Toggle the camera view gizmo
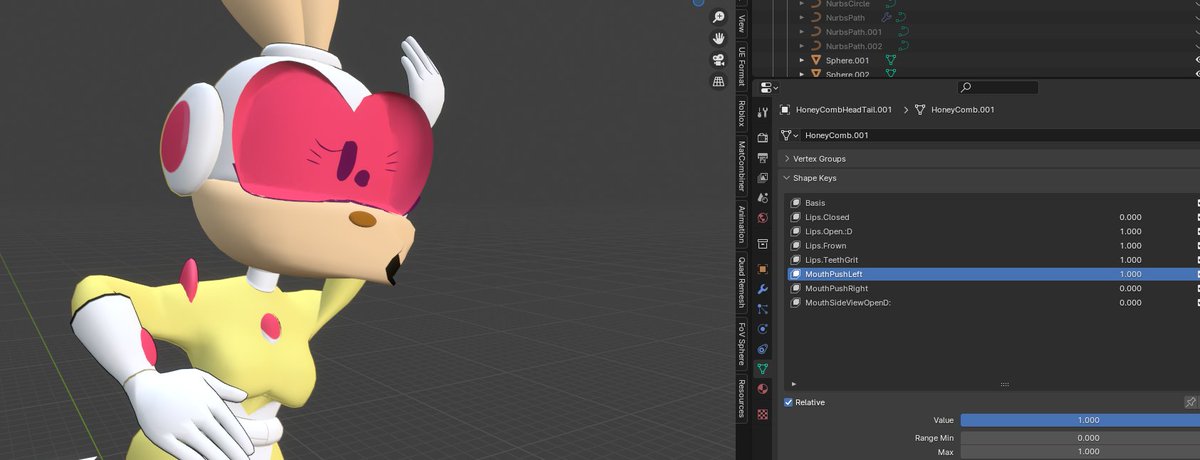 (719, 60)
